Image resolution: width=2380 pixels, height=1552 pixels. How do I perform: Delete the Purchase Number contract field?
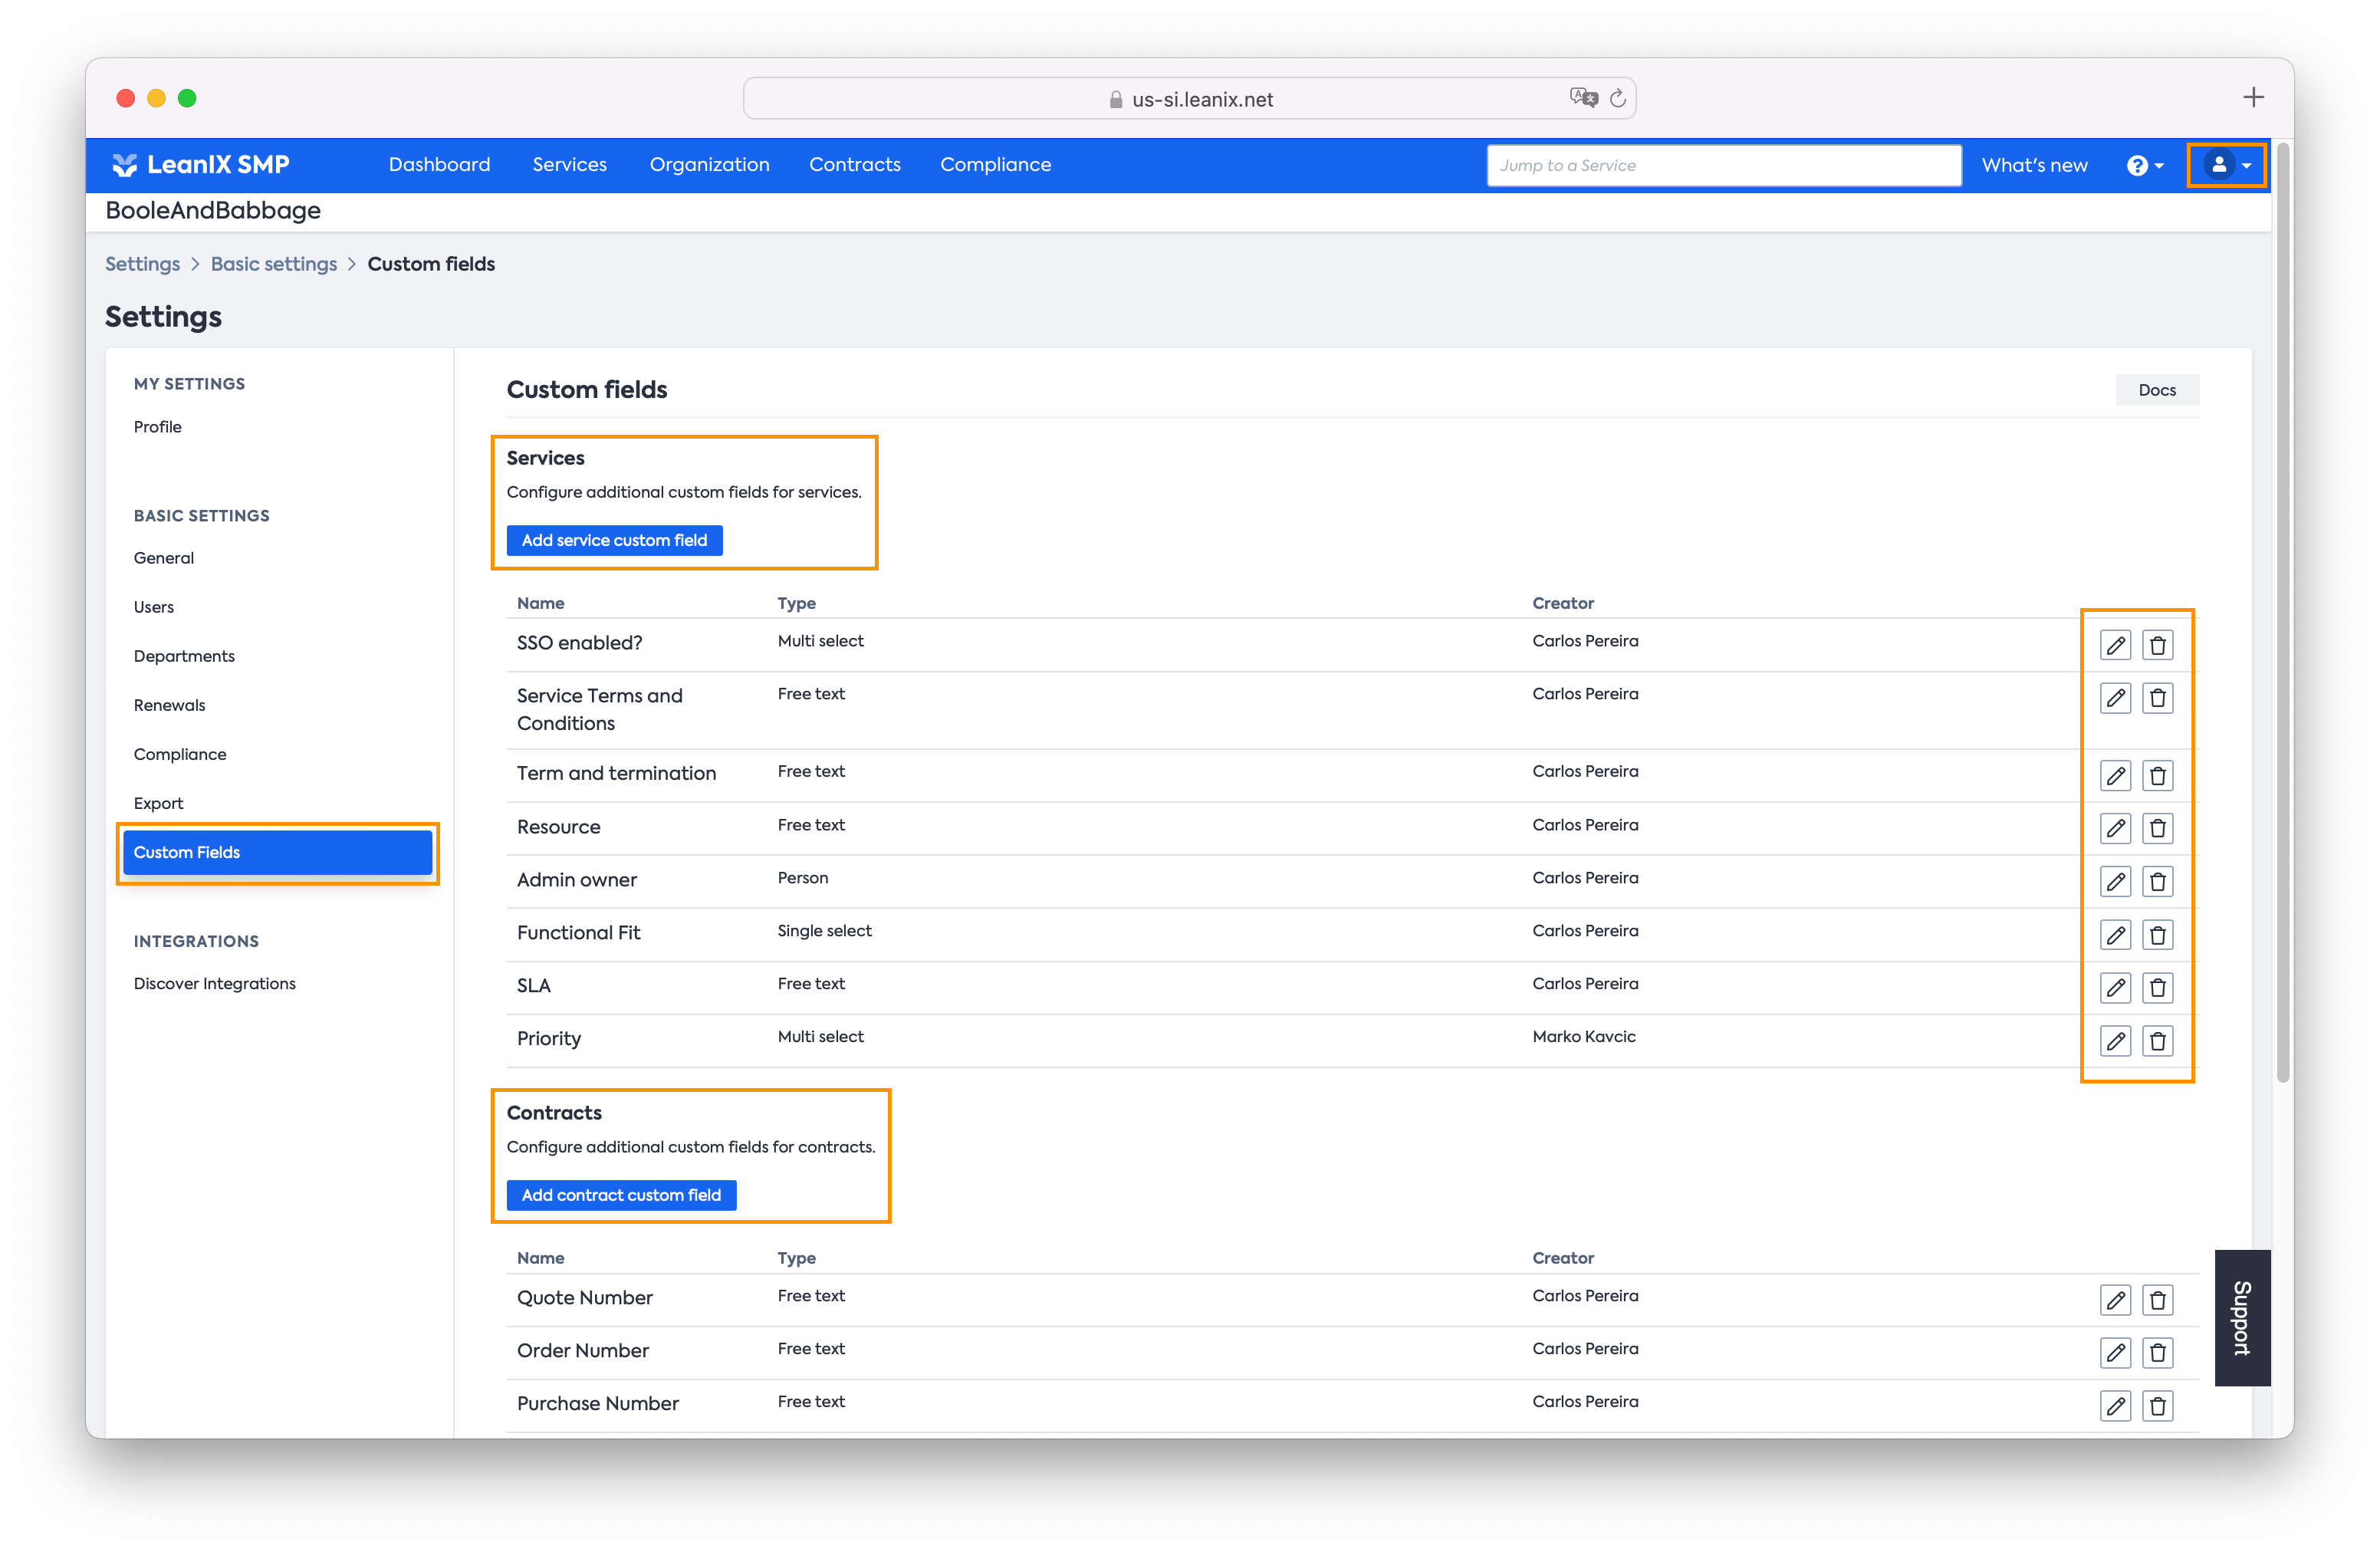pyautogui.click(x=2157, y=1406)
